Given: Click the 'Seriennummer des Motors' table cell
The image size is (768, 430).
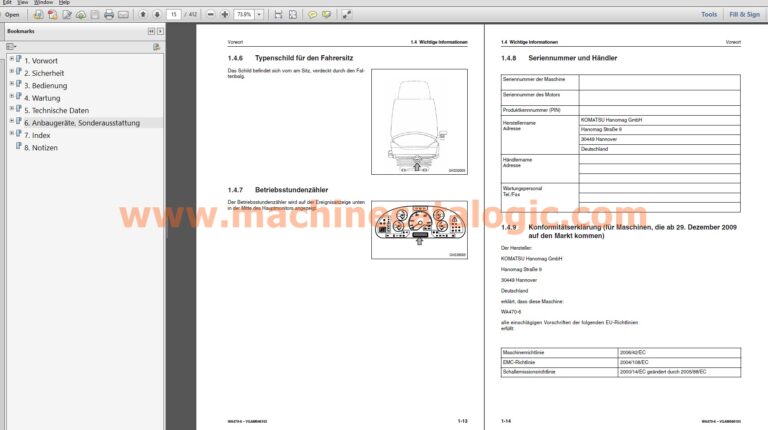Looking at the screenshot, I should point(540,98).
